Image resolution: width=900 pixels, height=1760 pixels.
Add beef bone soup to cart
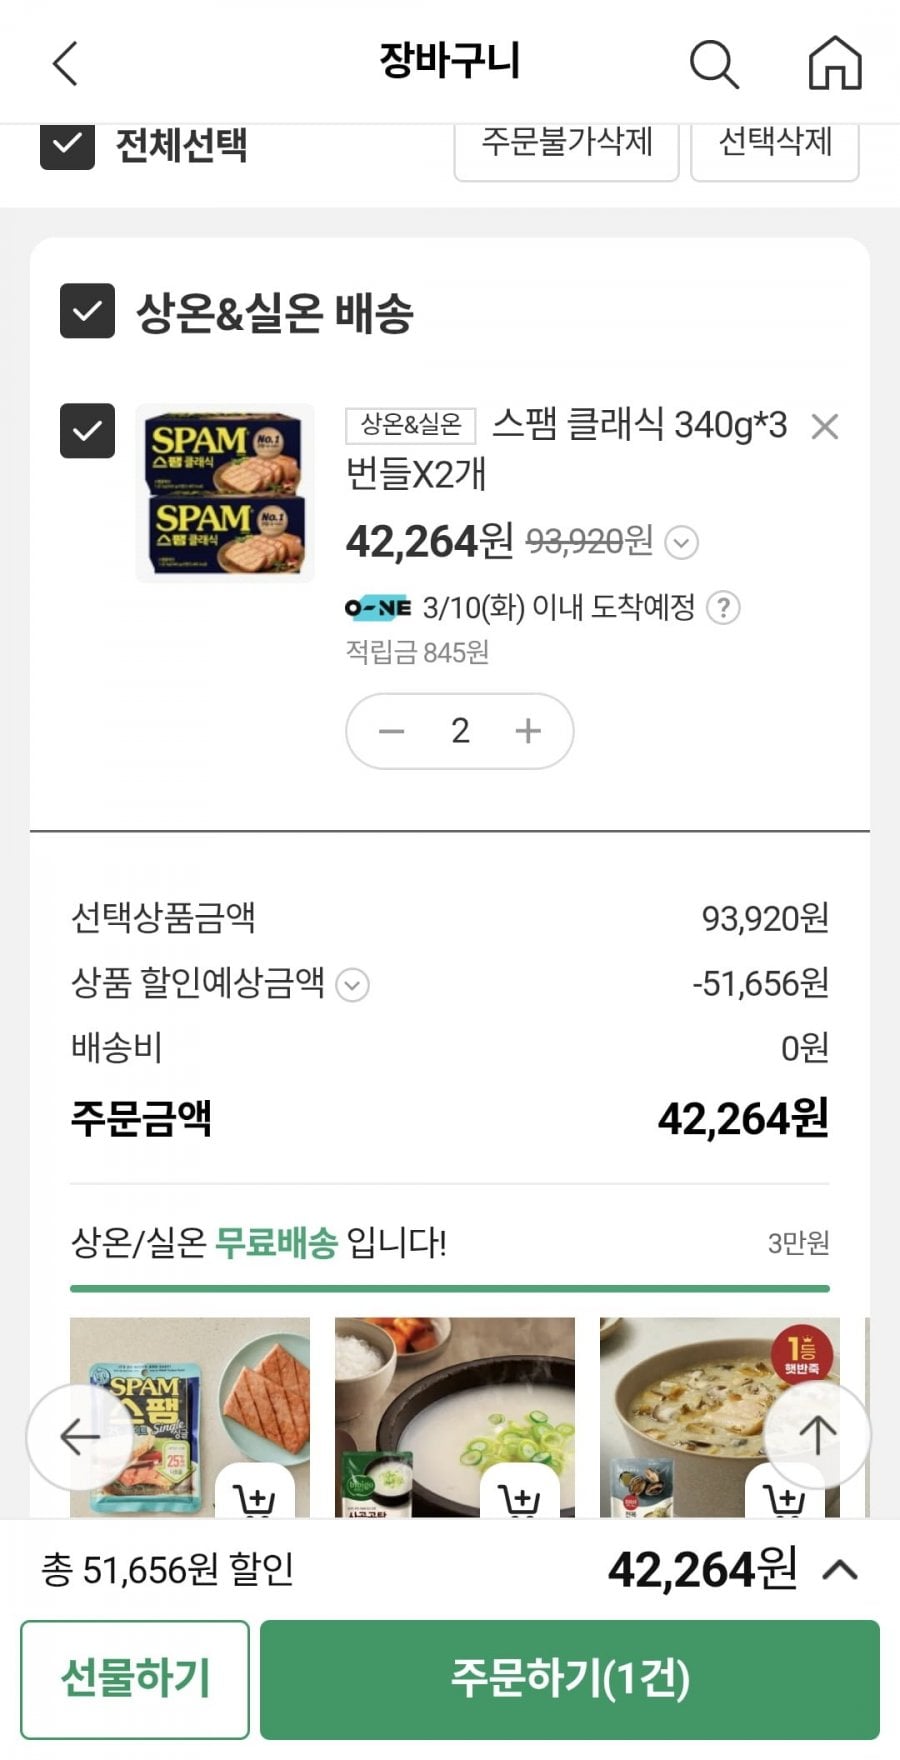(x=519, y=1497)
